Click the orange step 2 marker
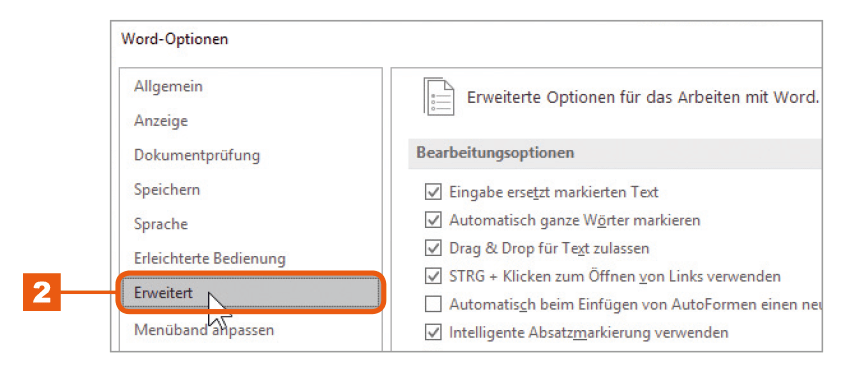Image resolution: width=850 pixels, height=372 pixels. [x=42, y=293]
